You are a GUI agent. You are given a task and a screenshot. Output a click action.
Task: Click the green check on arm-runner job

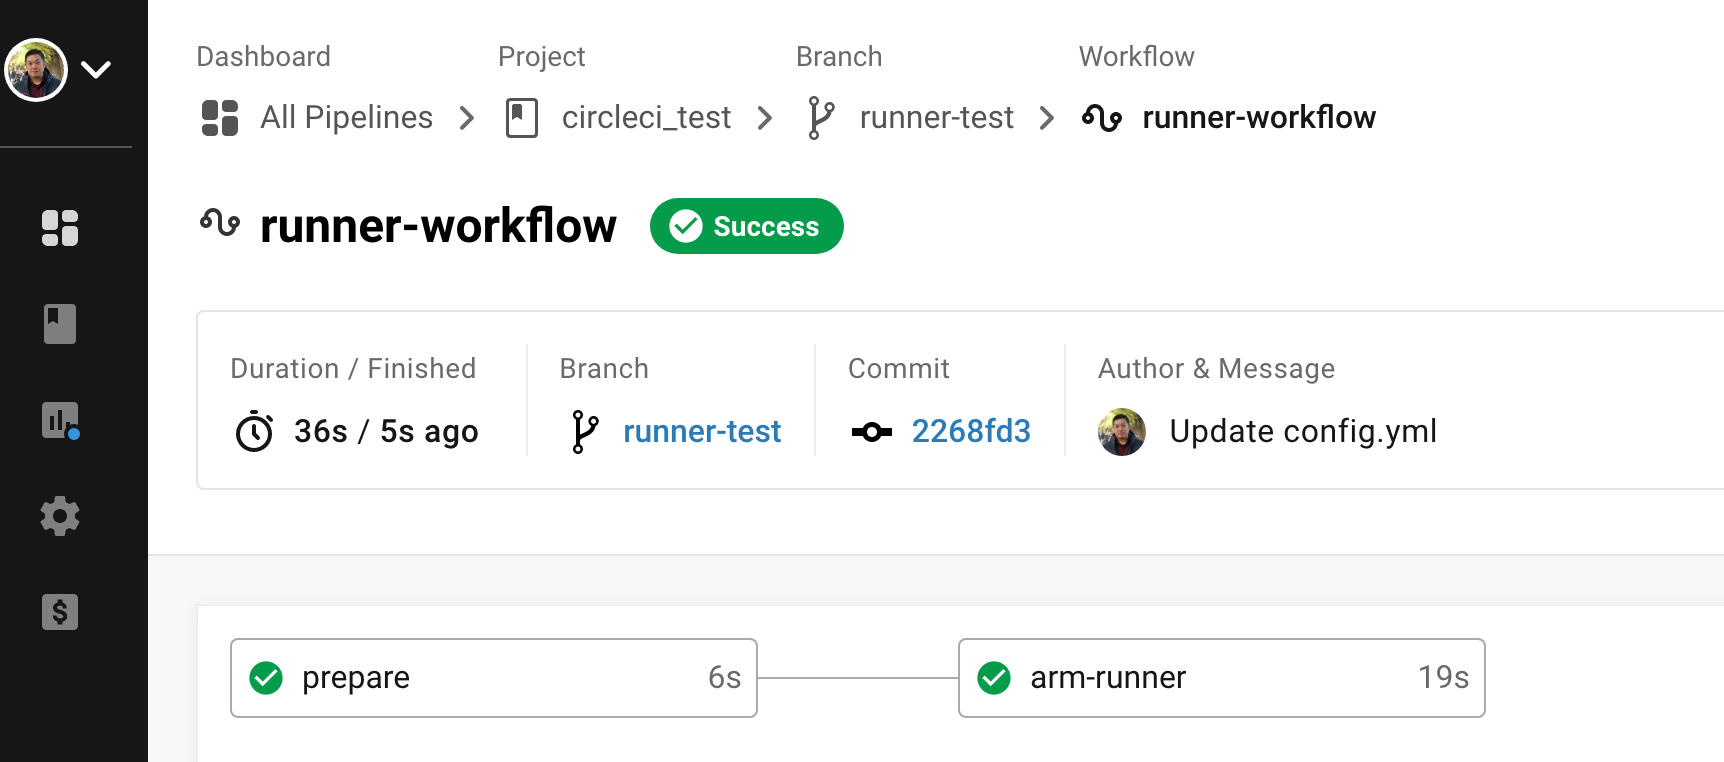coord(994,678)
